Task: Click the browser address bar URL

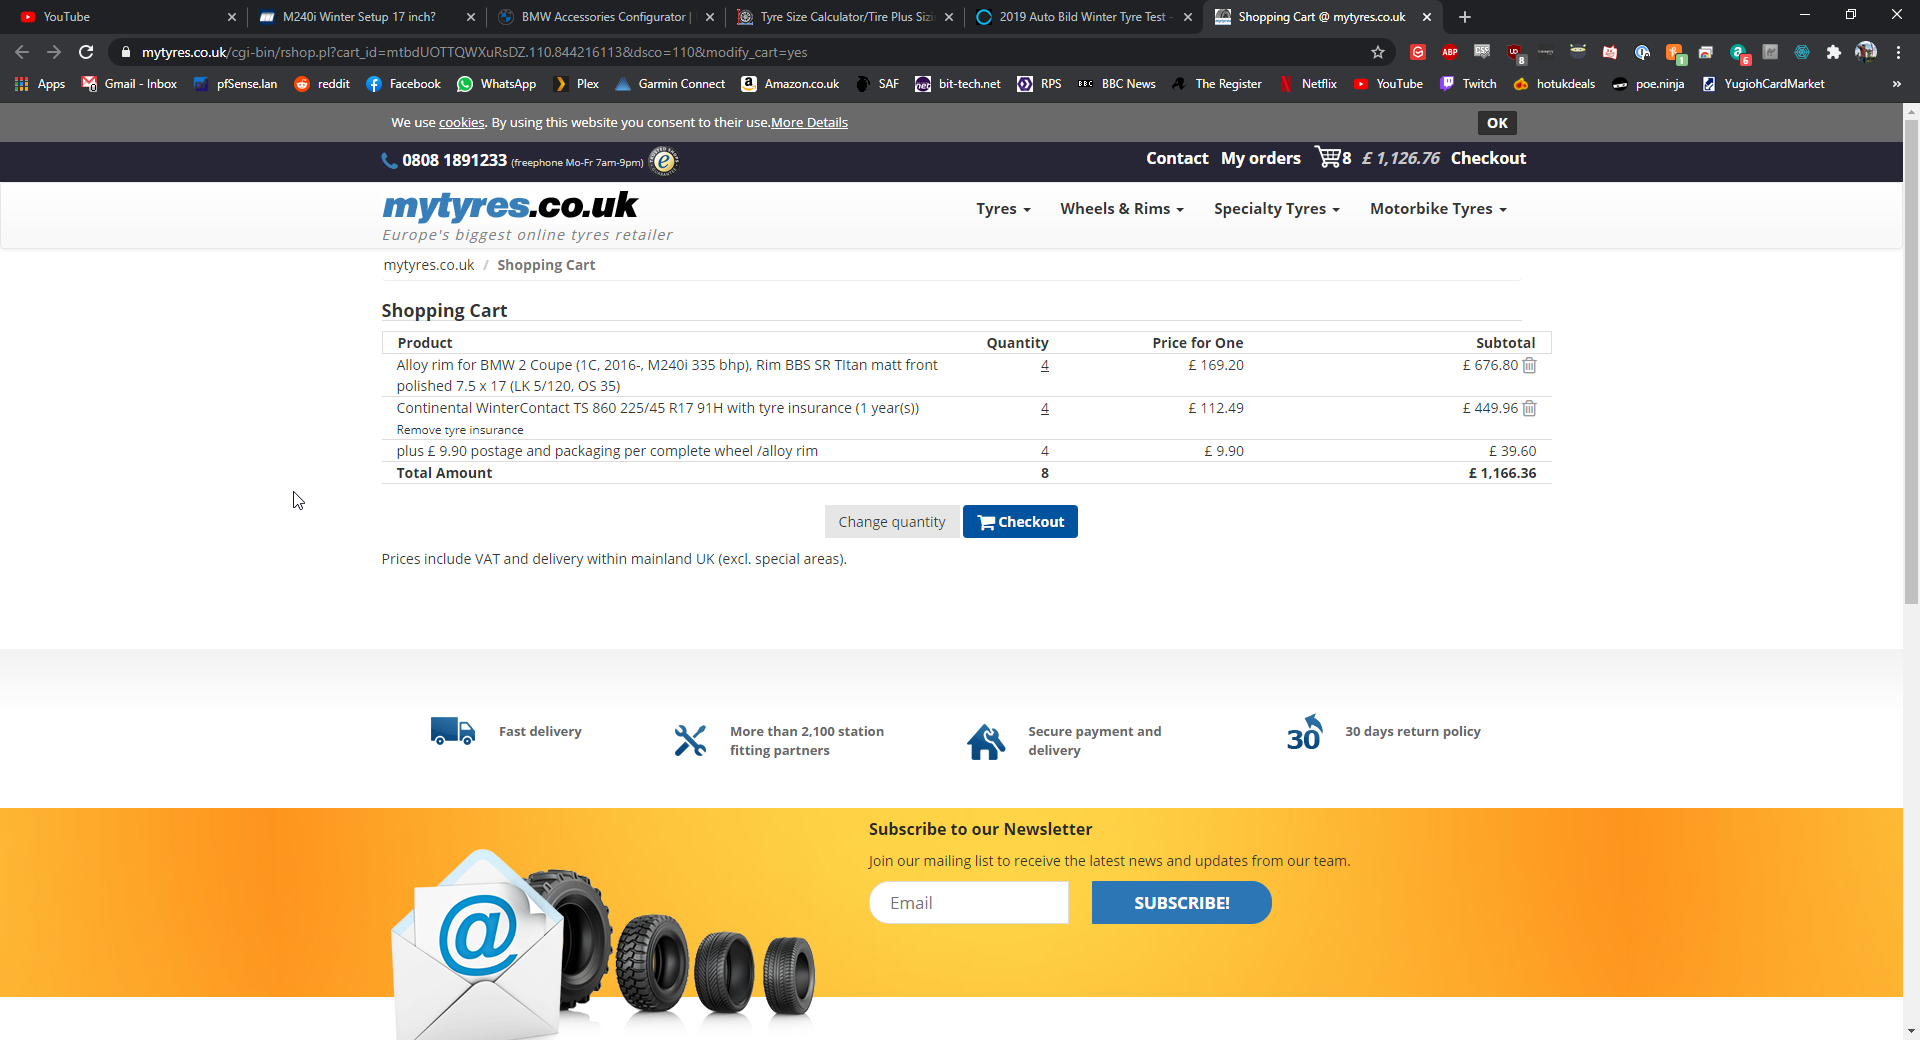Action: click(x=474, y=52)
